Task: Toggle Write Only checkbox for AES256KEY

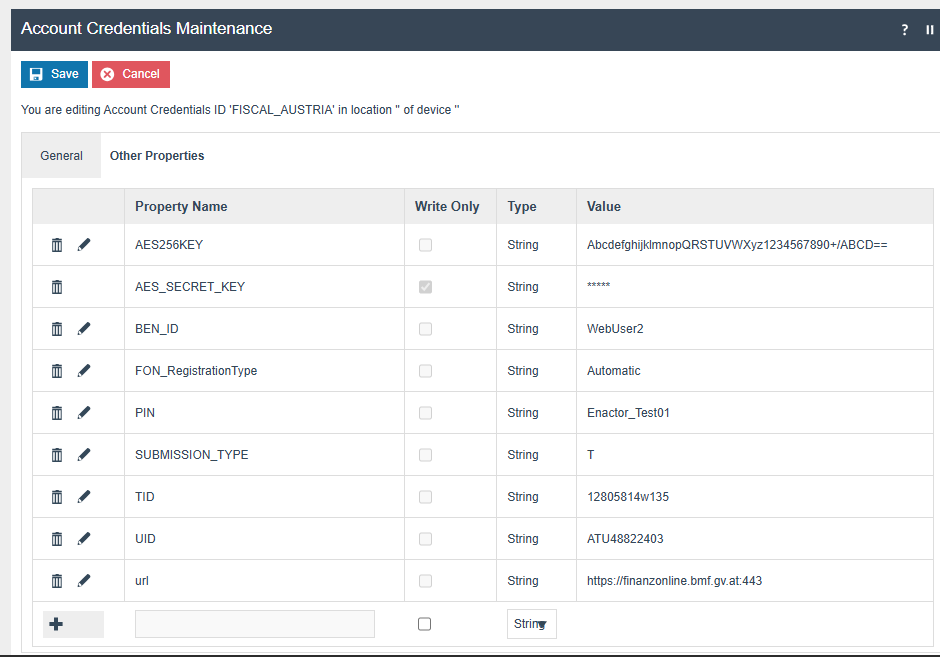Action: (x=425, y=245)
